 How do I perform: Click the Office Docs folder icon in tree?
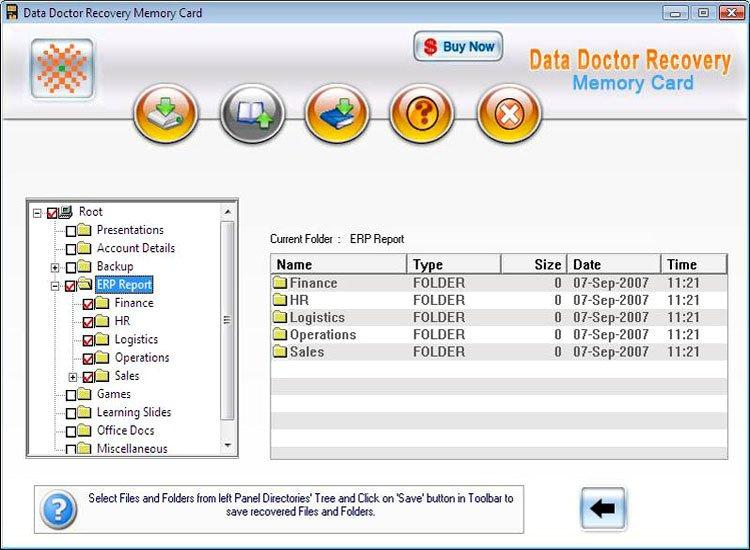coord(84,430)
